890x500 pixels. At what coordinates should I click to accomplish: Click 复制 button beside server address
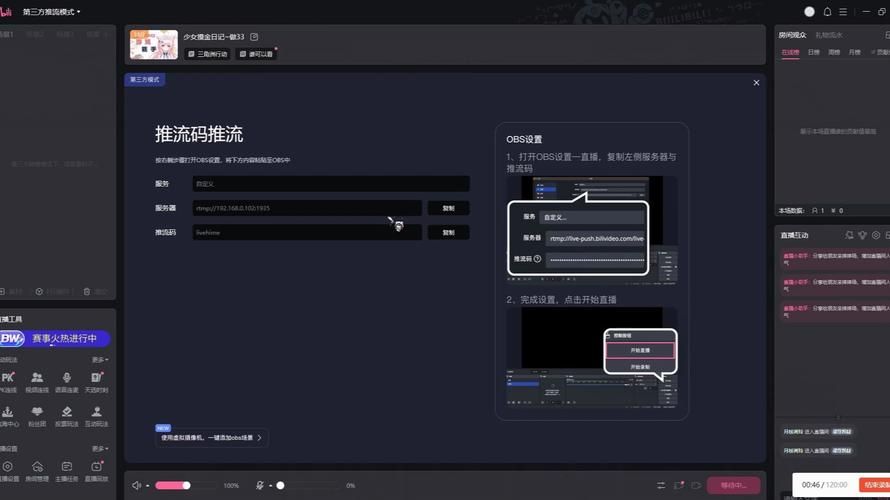[x=448, y=208]
